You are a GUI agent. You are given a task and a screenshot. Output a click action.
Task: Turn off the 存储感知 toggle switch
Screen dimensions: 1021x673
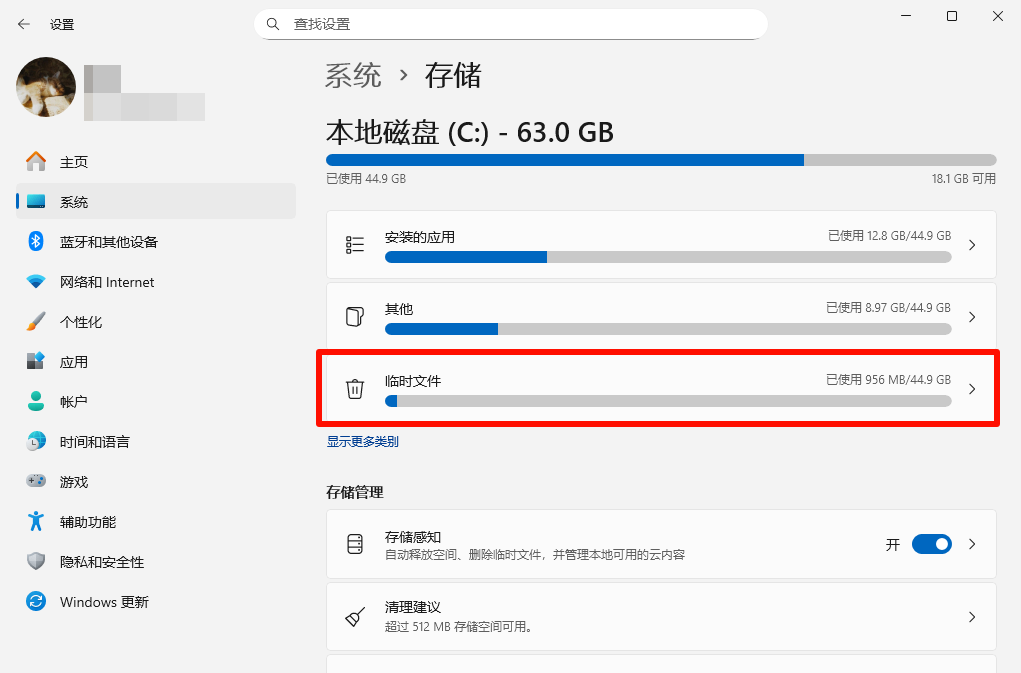pyautogui.click(x=931, y=544)
